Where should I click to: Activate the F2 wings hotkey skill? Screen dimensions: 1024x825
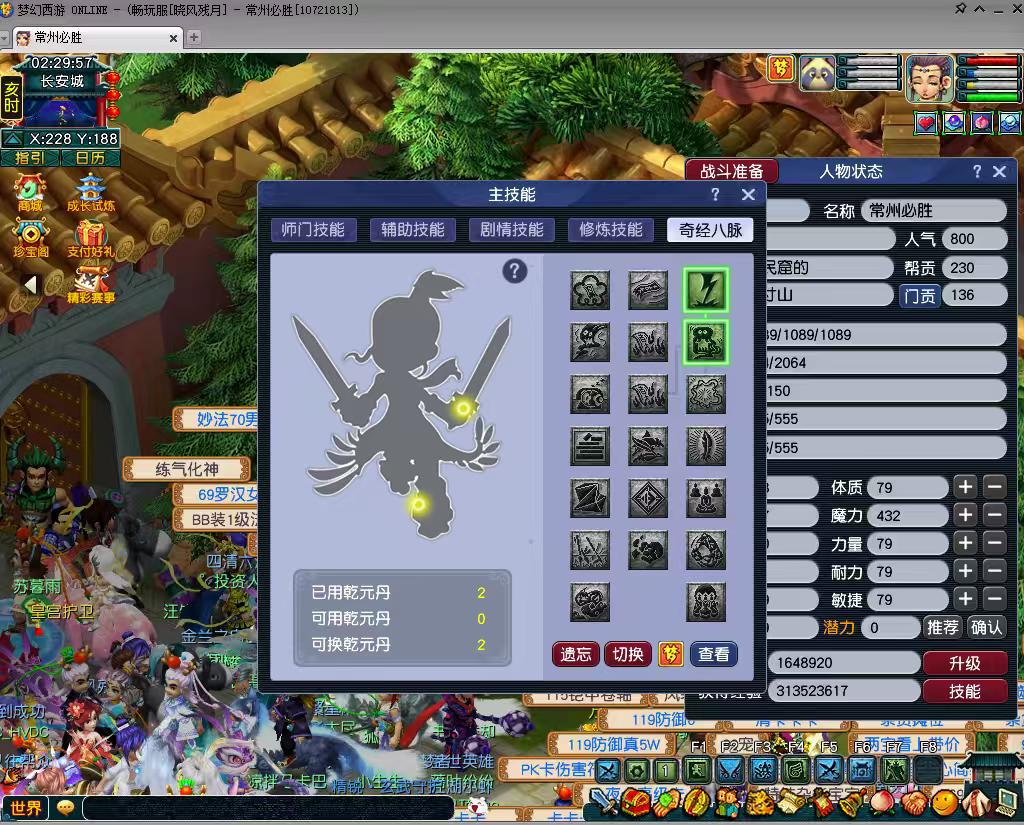tap(730, 771)
